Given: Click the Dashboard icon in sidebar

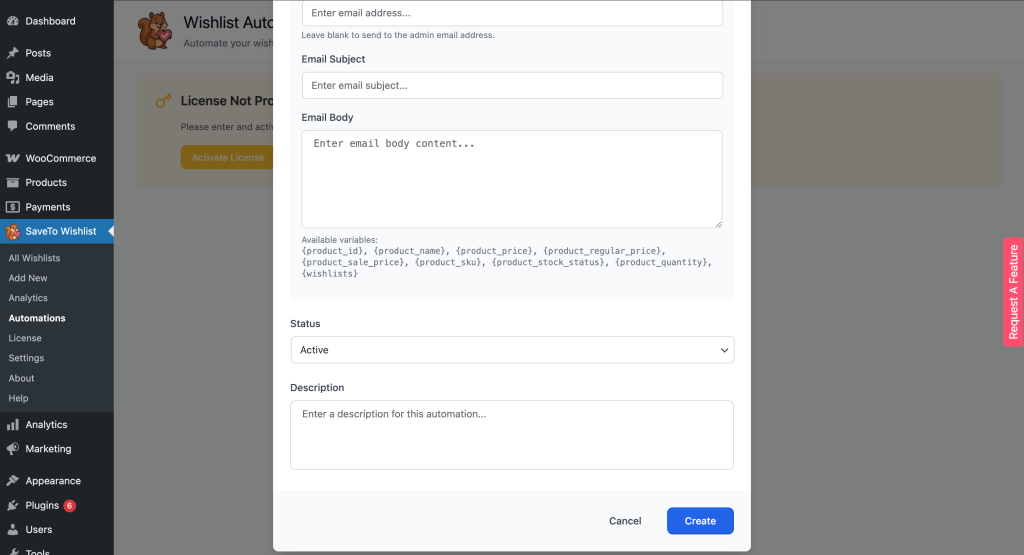Looking at the screenshot, I should (x=13, y=21).
